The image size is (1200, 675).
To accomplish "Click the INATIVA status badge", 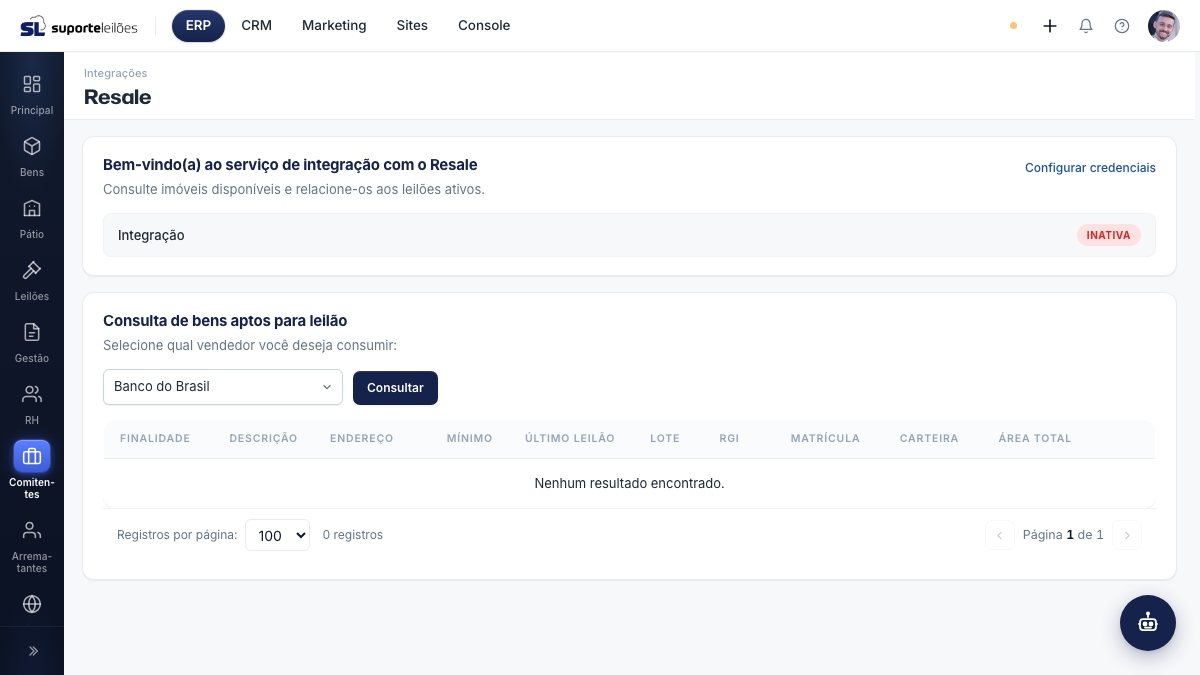I will [1108, 235].
